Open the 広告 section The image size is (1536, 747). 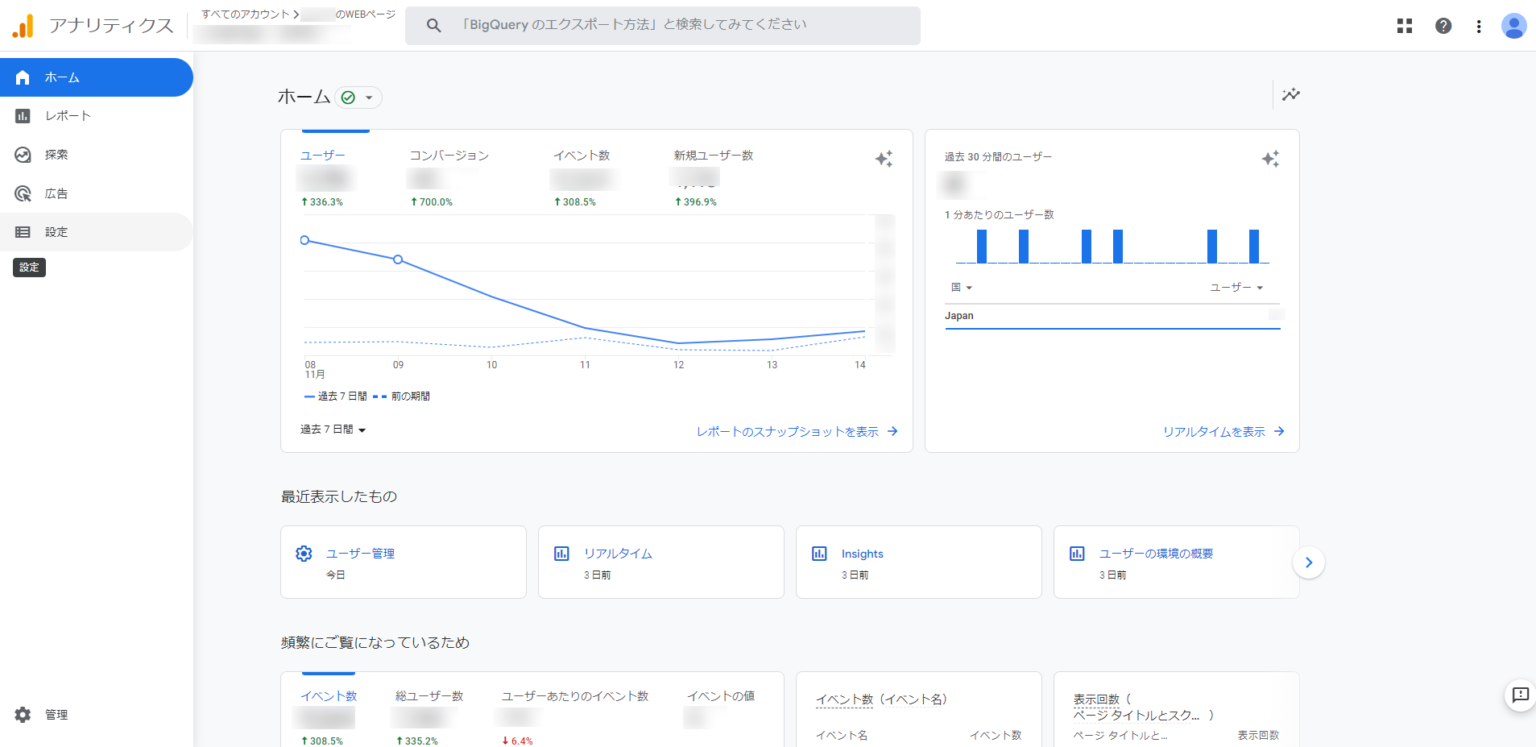click(55, 193)
